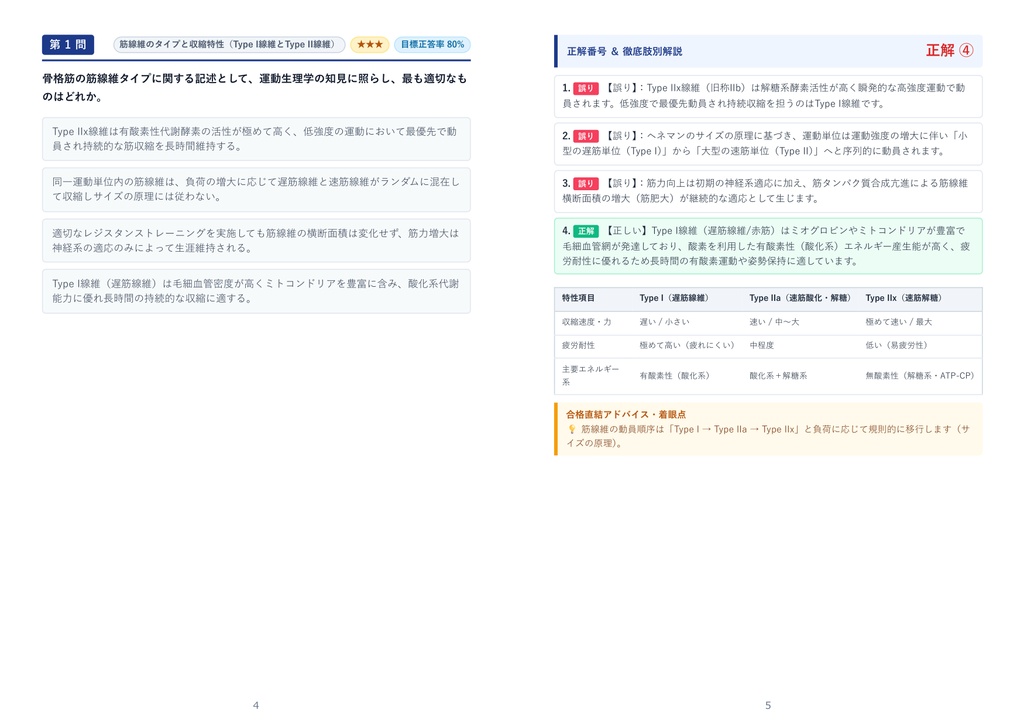Click the 低い（易疲労性） table cell
The width and height of the screenshot is (1024, 727).
897,345
